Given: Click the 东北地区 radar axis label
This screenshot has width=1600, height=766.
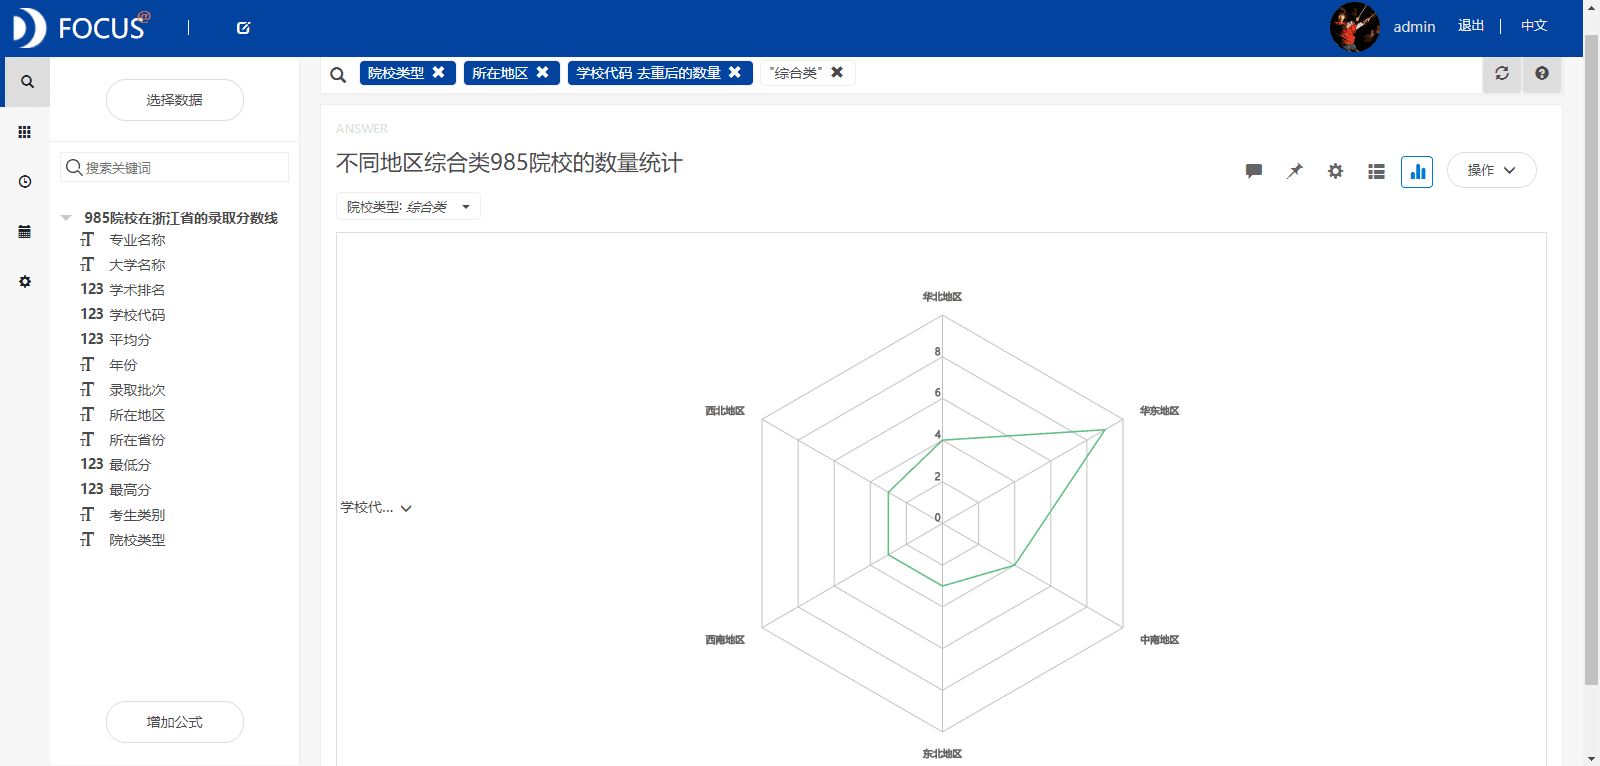Looking at the screenshot, I should click(x=942, y=754).
